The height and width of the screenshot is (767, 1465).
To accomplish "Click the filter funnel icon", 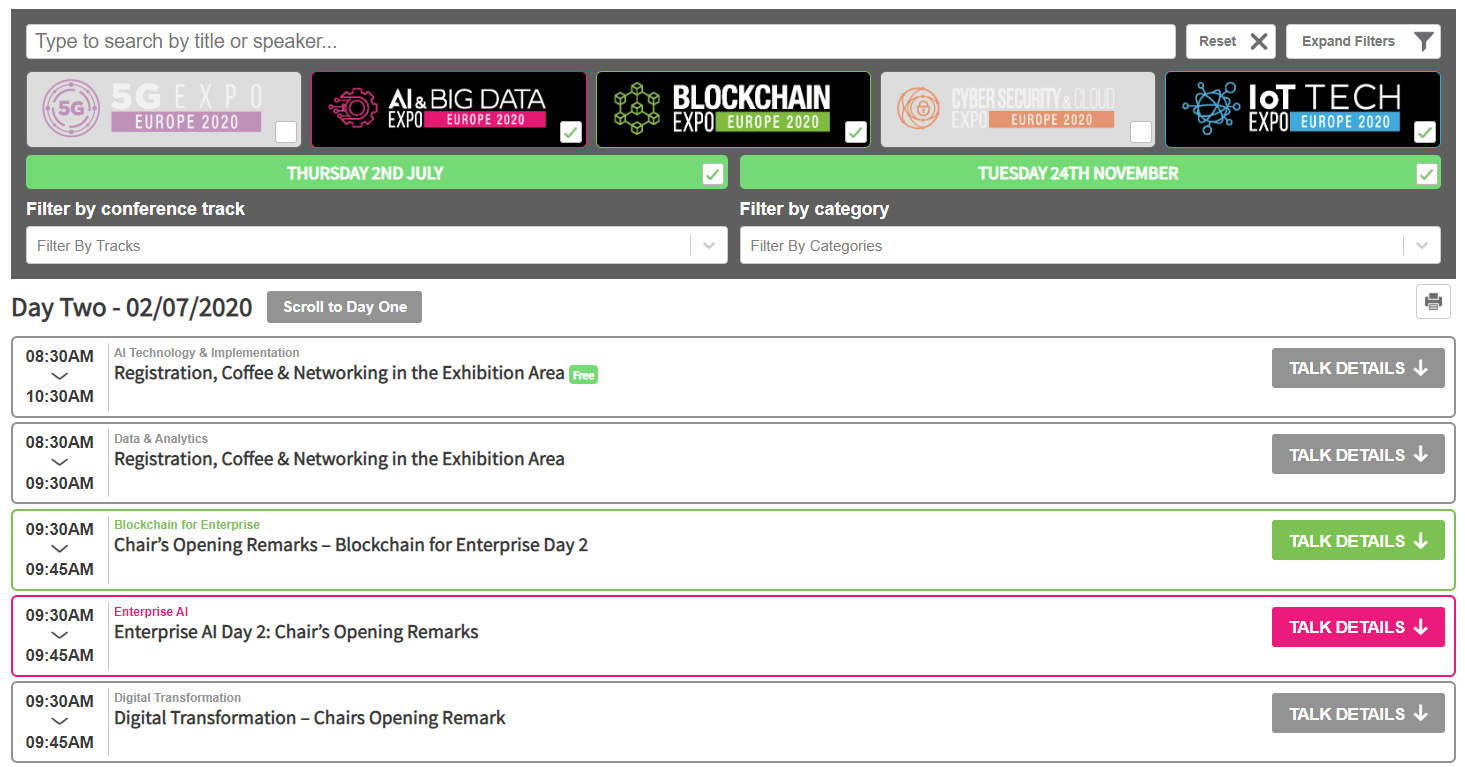I will point(1425,41).
